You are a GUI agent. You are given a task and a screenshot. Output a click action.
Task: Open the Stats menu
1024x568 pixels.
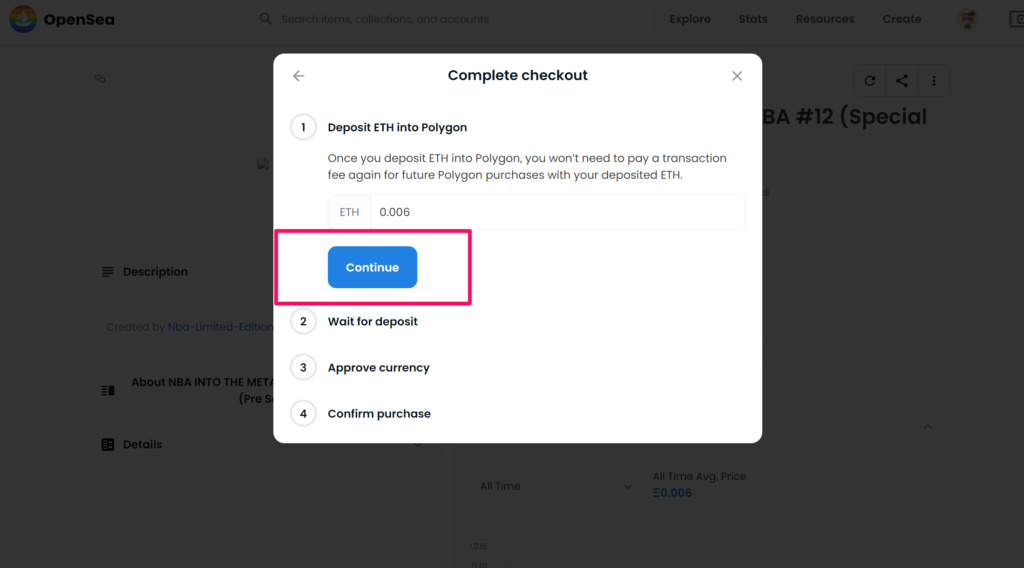pos(753,19)
